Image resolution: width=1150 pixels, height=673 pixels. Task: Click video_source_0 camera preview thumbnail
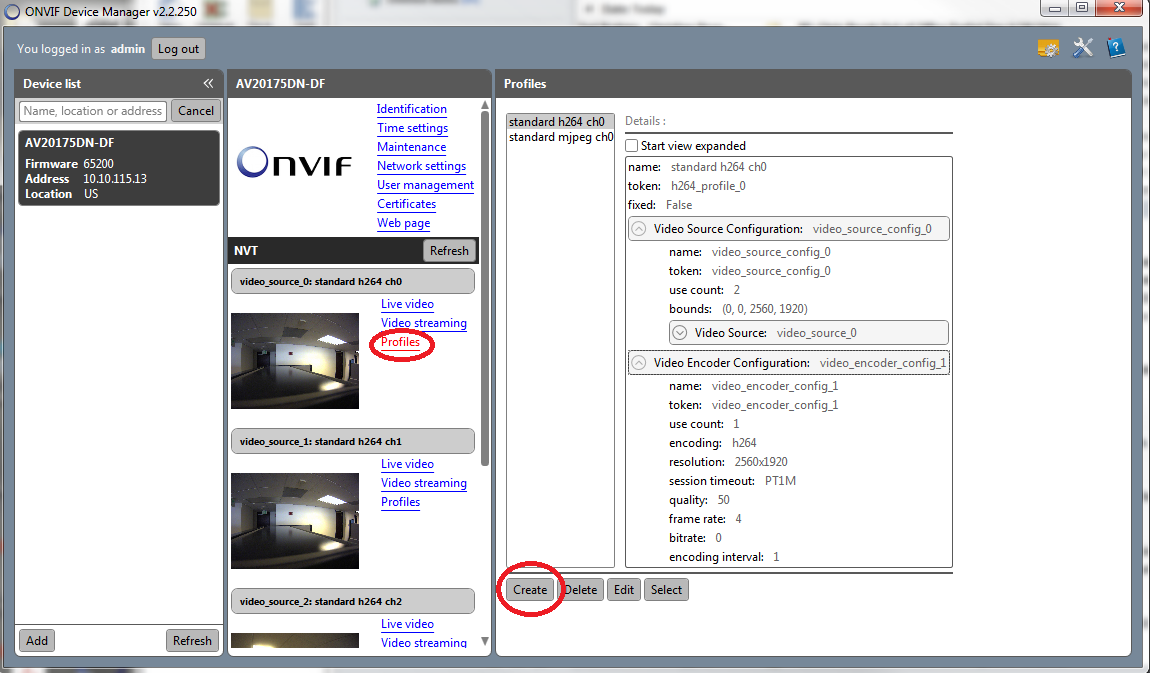[x=295, y=361]
